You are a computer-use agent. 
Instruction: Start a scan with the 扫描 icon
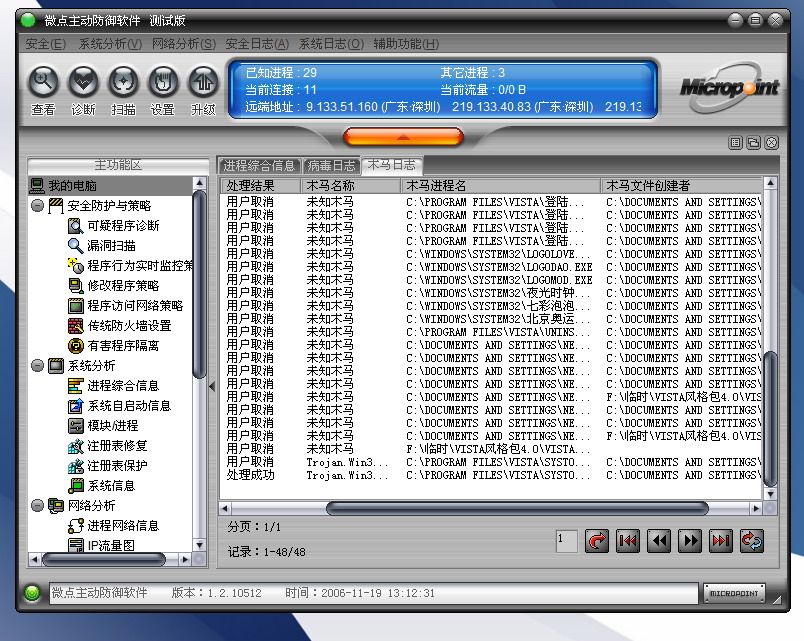[123, 82]
